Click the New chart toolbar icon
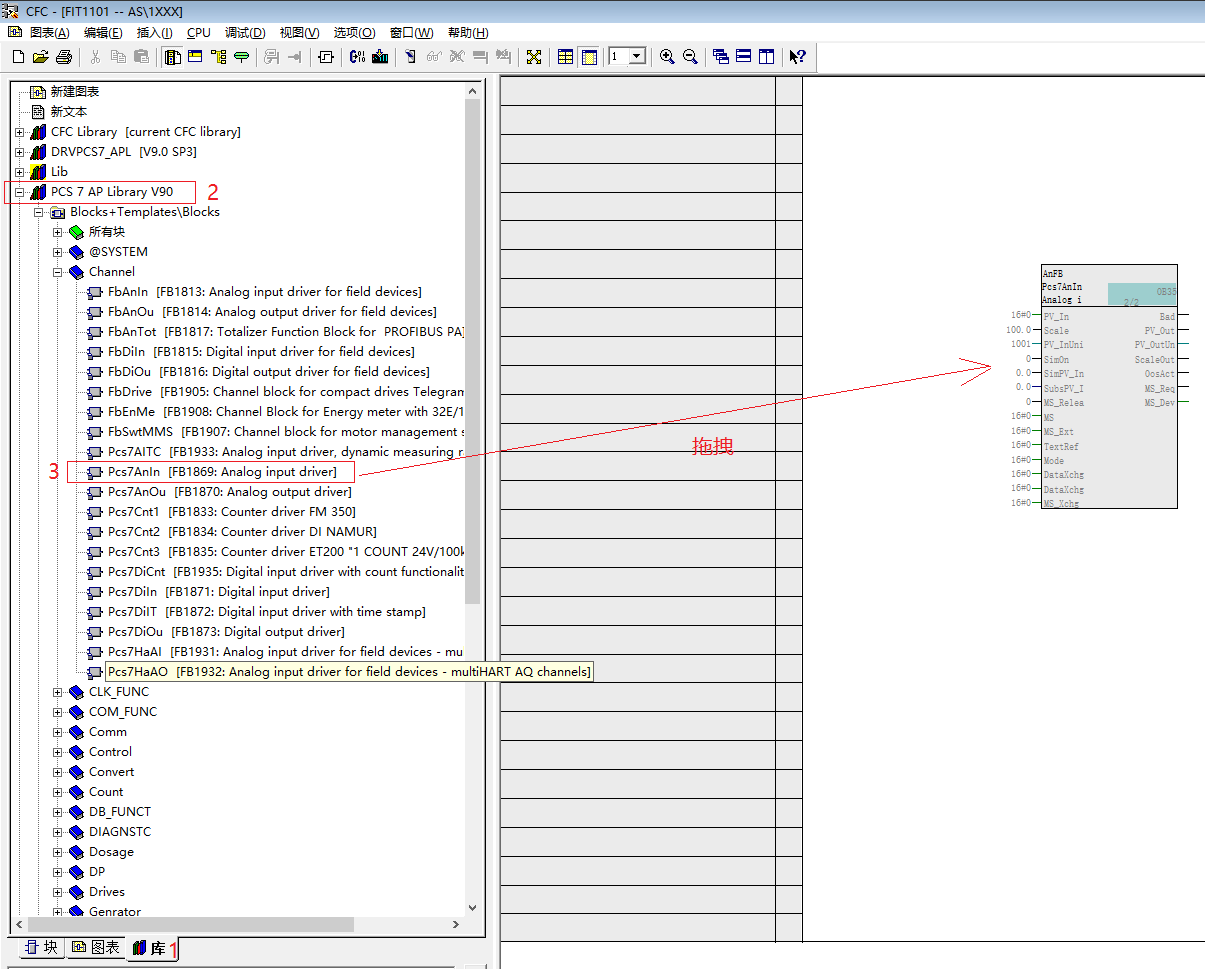Viewport: 1205px width, 969px height. coord(18,57)
